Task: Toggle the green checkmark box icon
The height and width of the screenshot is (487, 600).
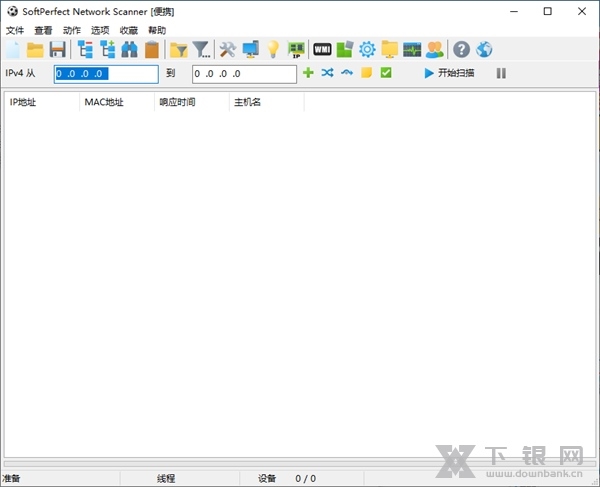Action: click(x=386, y=73)
